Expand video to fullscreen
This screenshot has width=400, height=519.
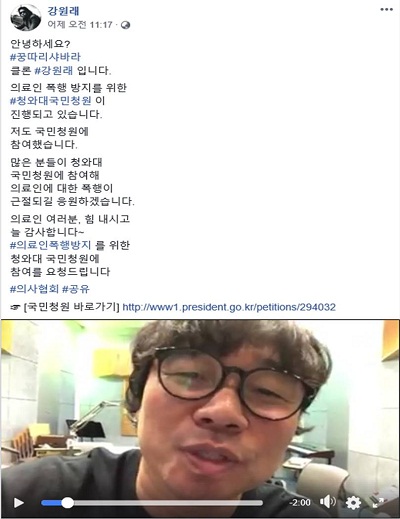click(378, 502)
